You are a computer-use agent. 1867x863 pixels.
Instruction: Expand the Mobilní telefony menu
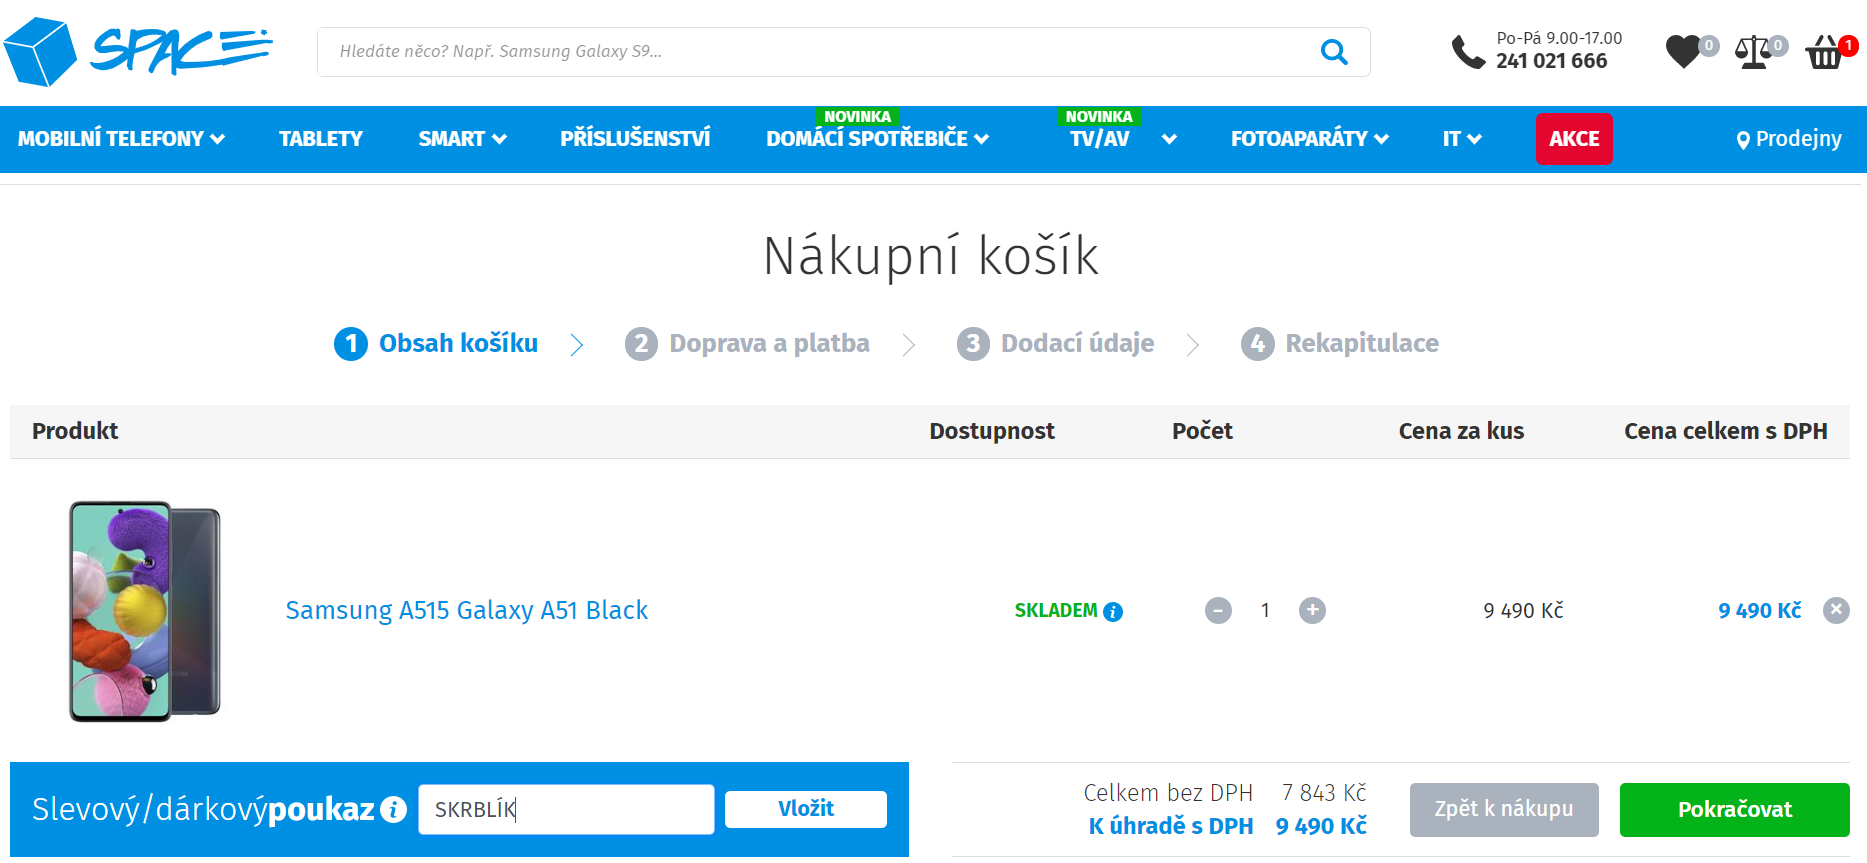coord(121,139)
